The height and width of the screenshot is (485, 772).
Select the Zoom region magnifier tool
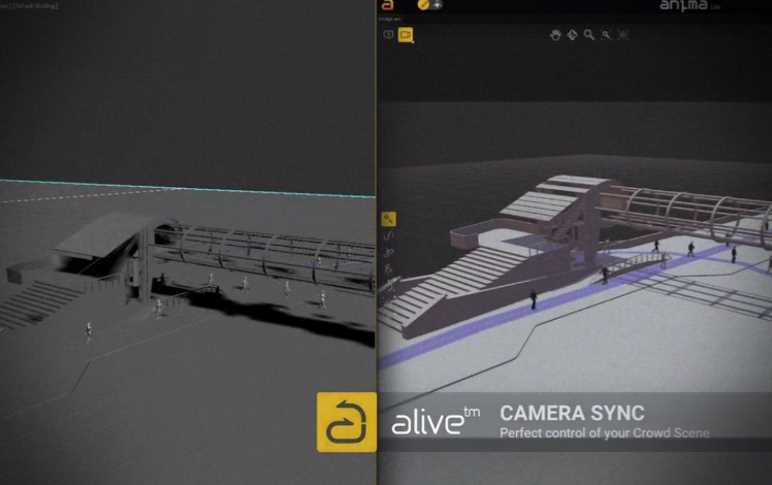click(606, 34)
